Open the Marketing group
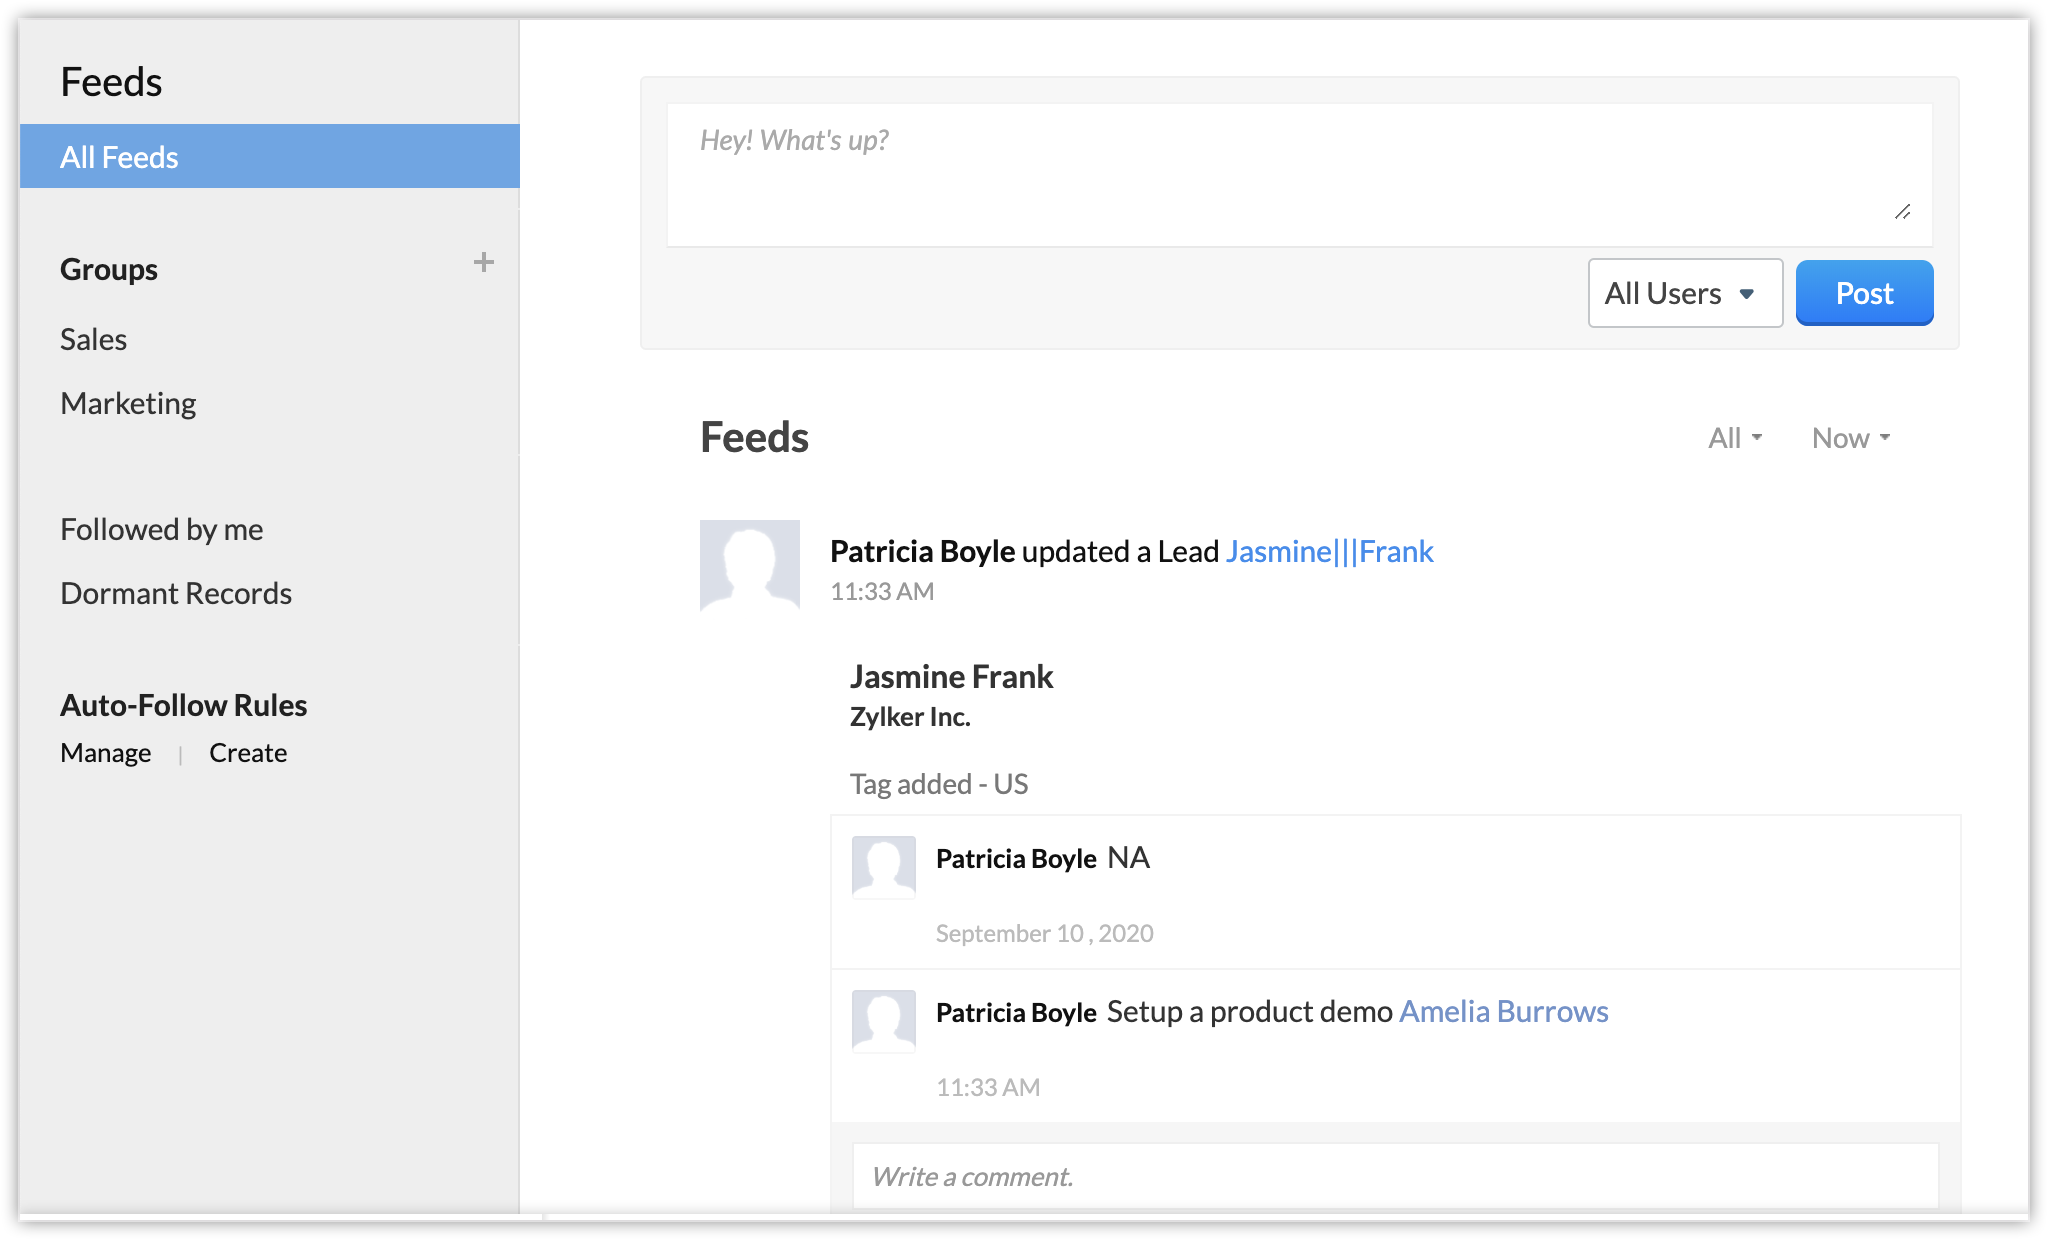2048x1240 pixels. [x=128, y=404]
